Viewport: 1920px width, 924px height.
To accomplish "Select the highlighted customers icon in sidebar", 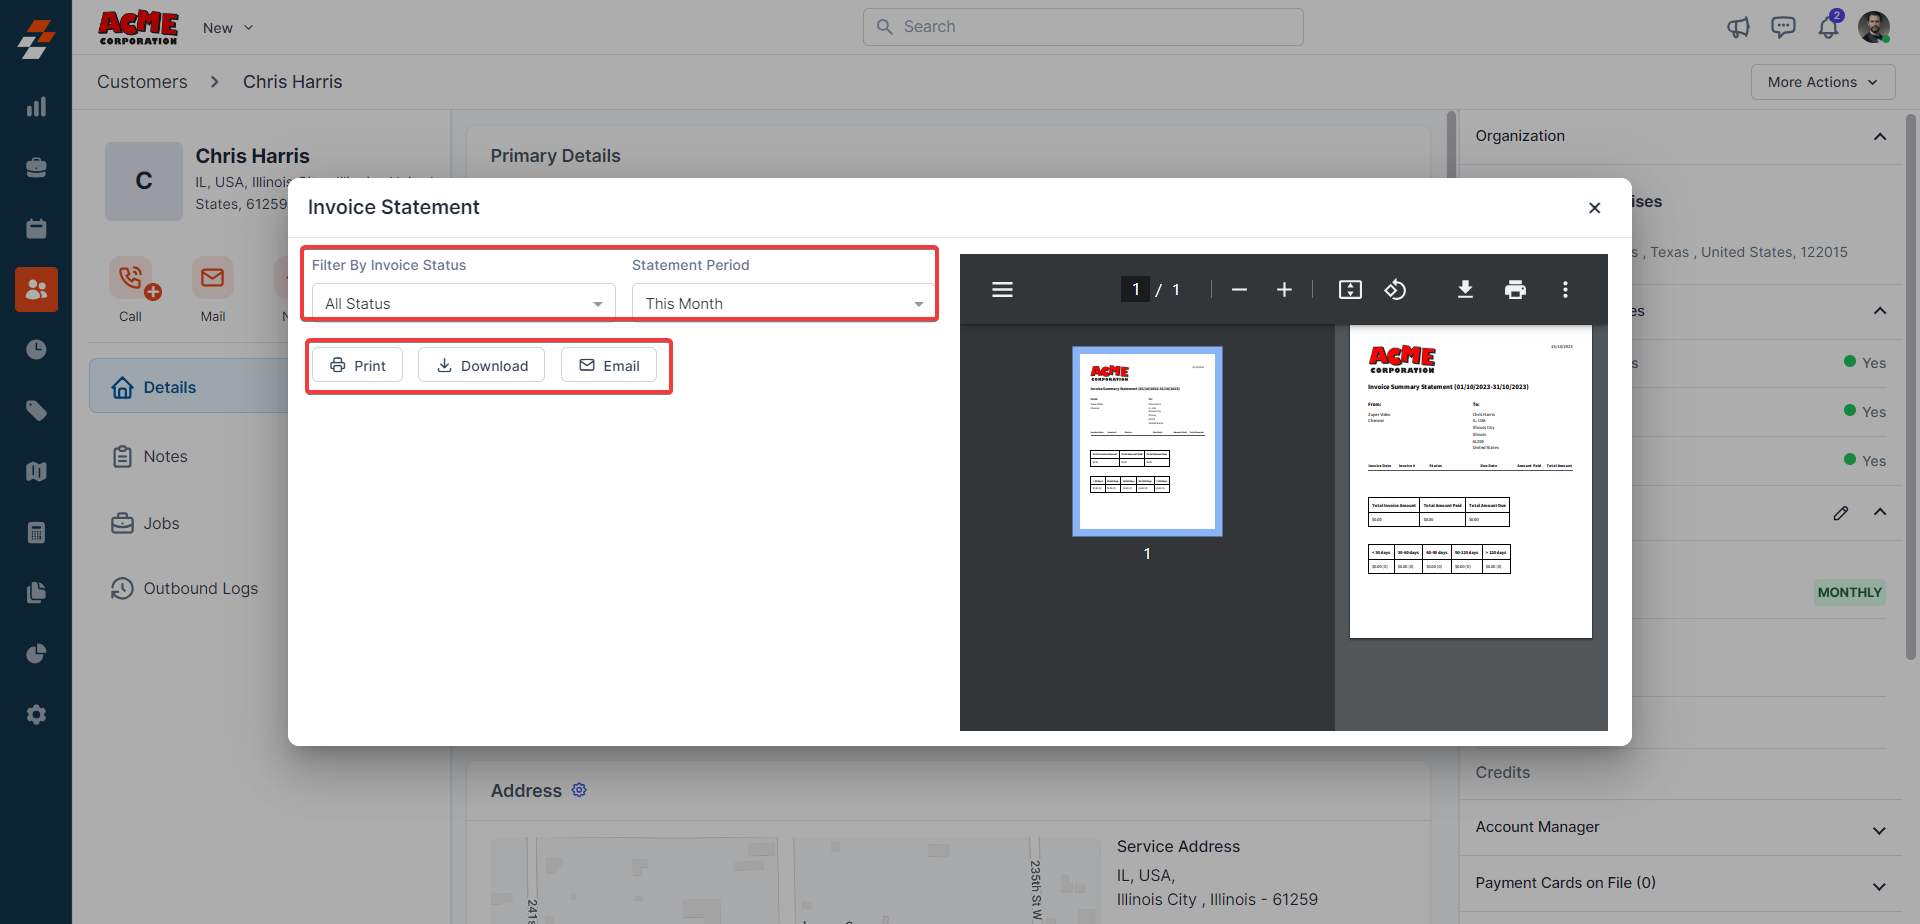I will (x=36, y=289).
